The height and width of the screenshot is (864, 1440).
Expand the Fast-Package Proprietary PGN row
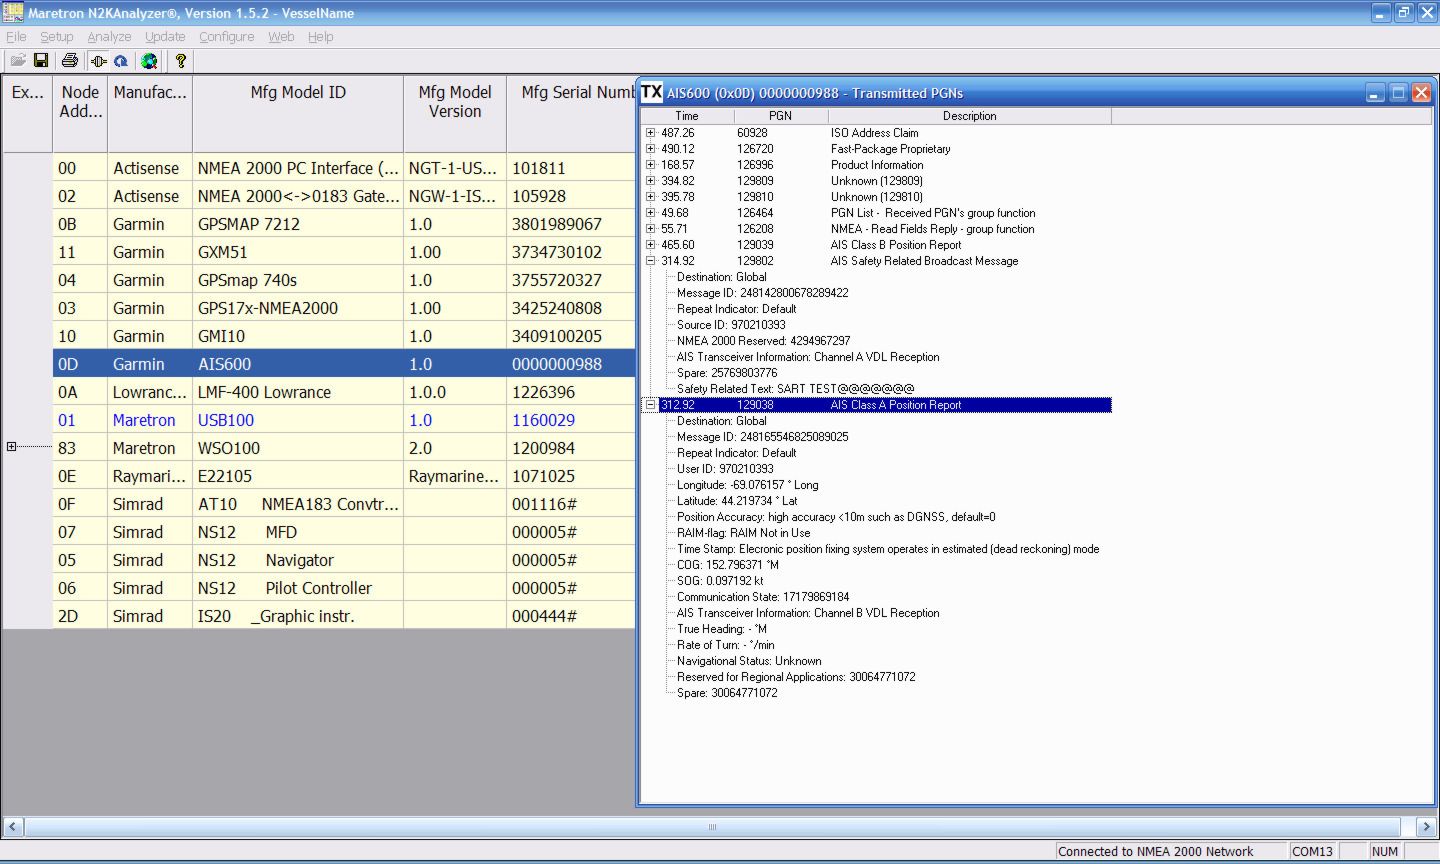coord(651,149)
